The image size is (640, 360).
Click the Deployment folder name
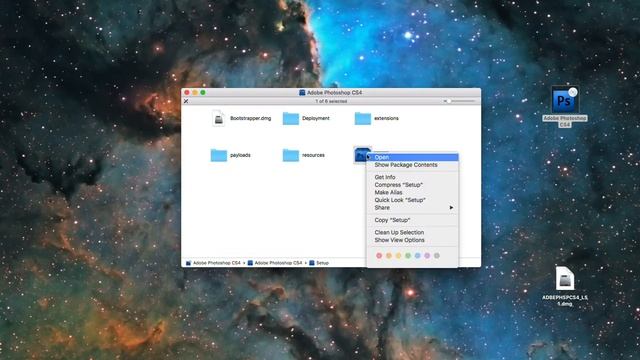pyautogui.click(x=316, y=118)
